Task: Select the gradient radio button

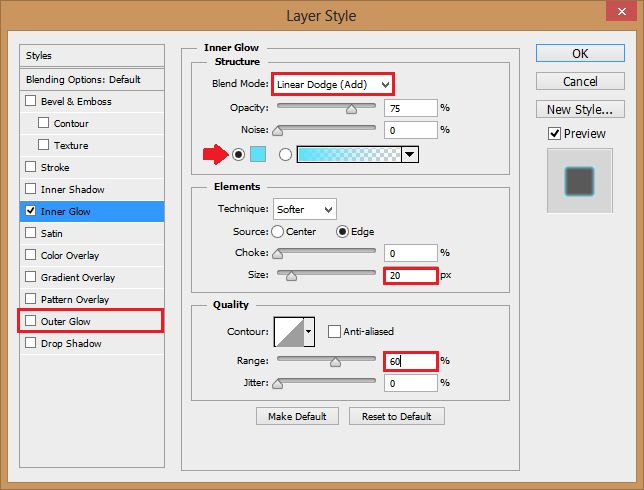Action: (286, 155)
